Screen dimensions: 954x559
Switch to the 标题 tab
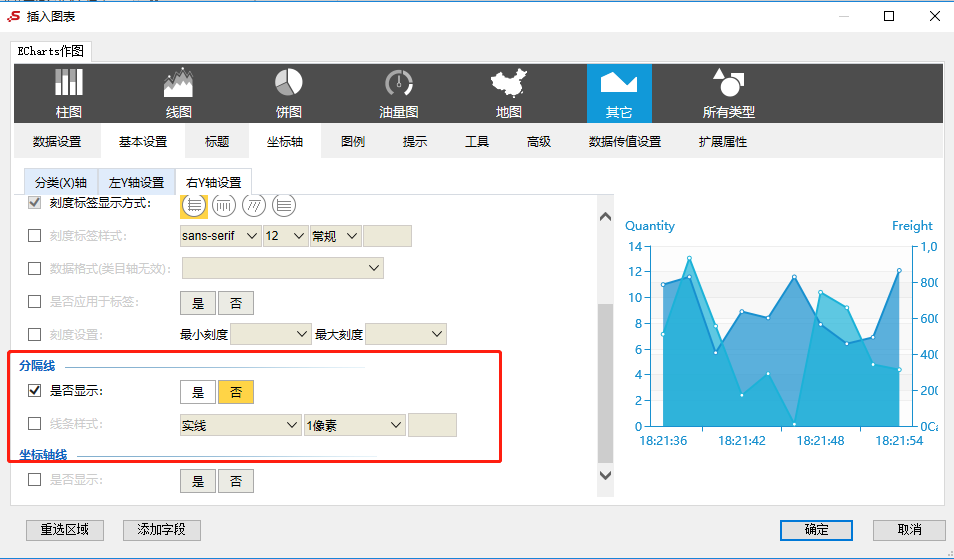click(217, 142)
